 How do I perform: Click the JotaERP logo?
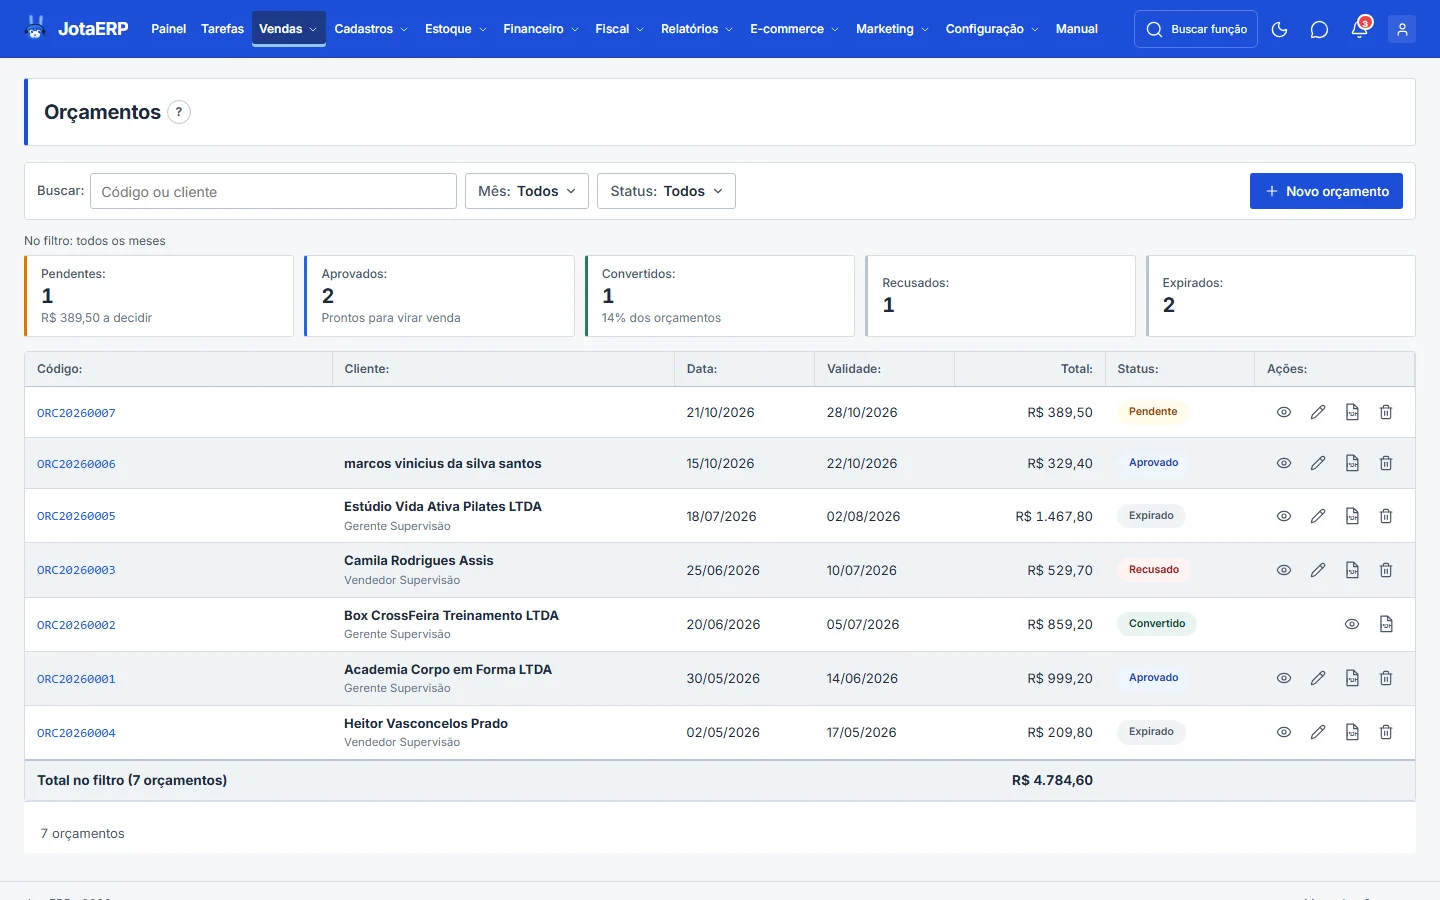[76, 29]
